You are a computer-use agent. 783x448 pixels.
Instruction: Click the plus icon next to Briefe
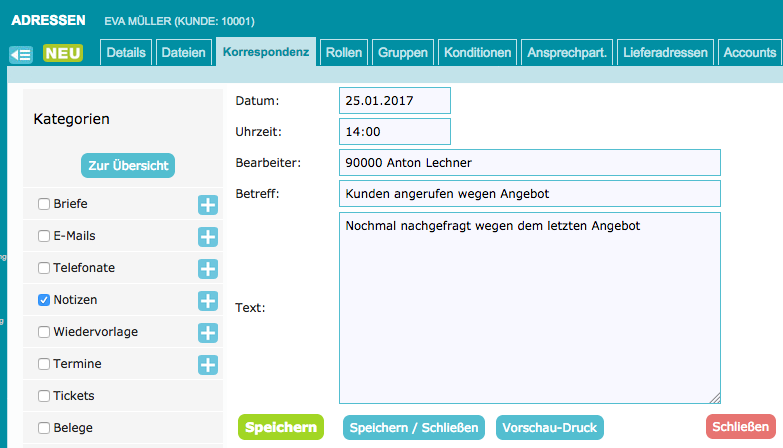tap(207, 205)
